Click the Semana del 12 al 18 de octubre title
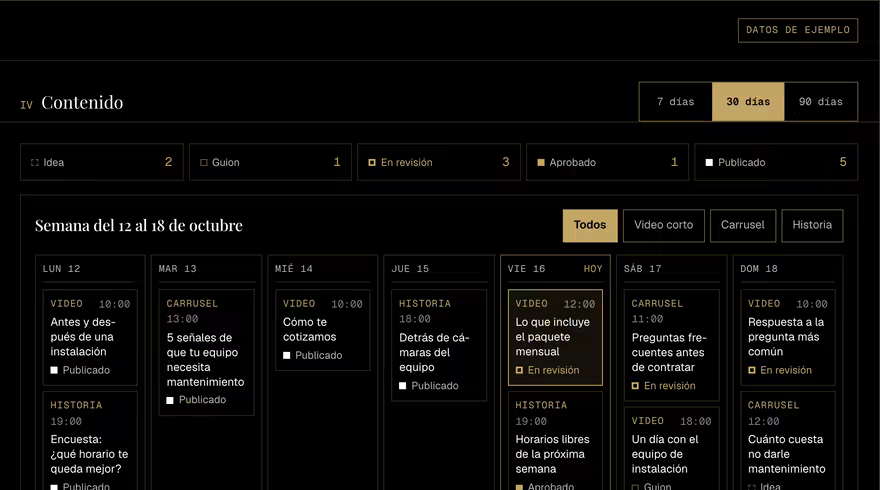 tap(139, 226)
